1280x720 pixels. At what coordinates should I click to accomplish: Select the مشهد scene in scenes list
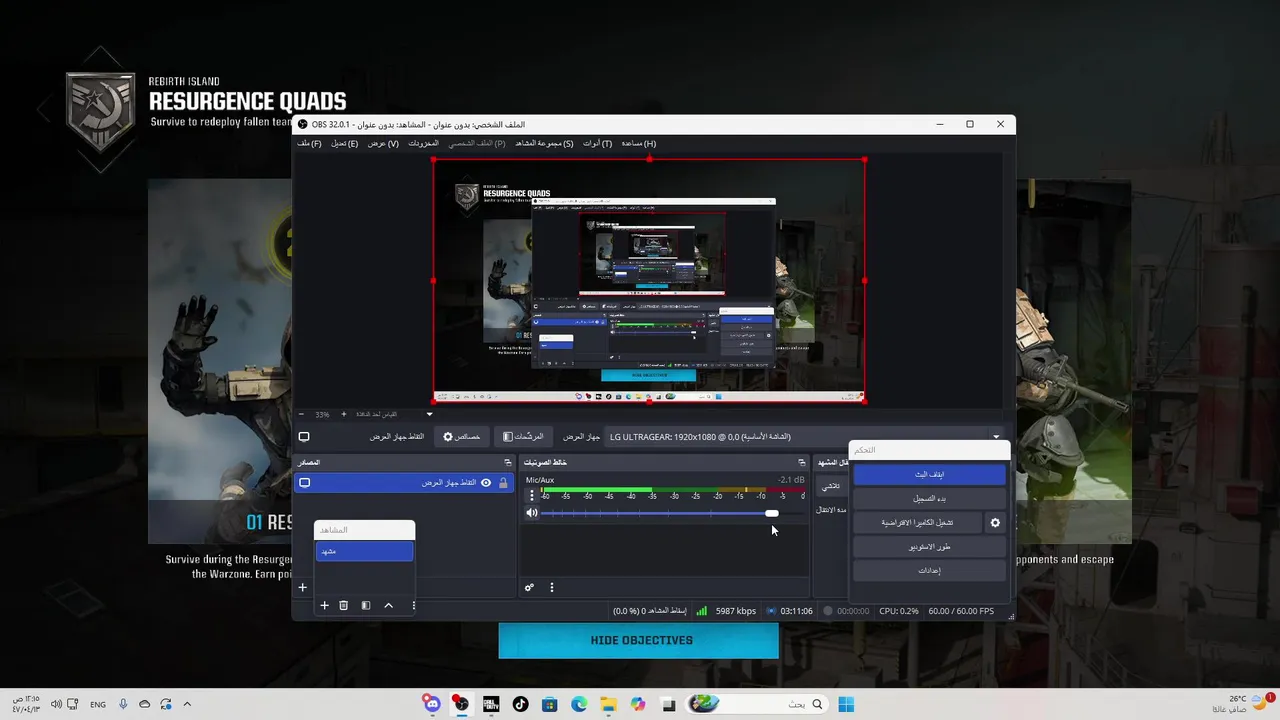click(364, 551)
